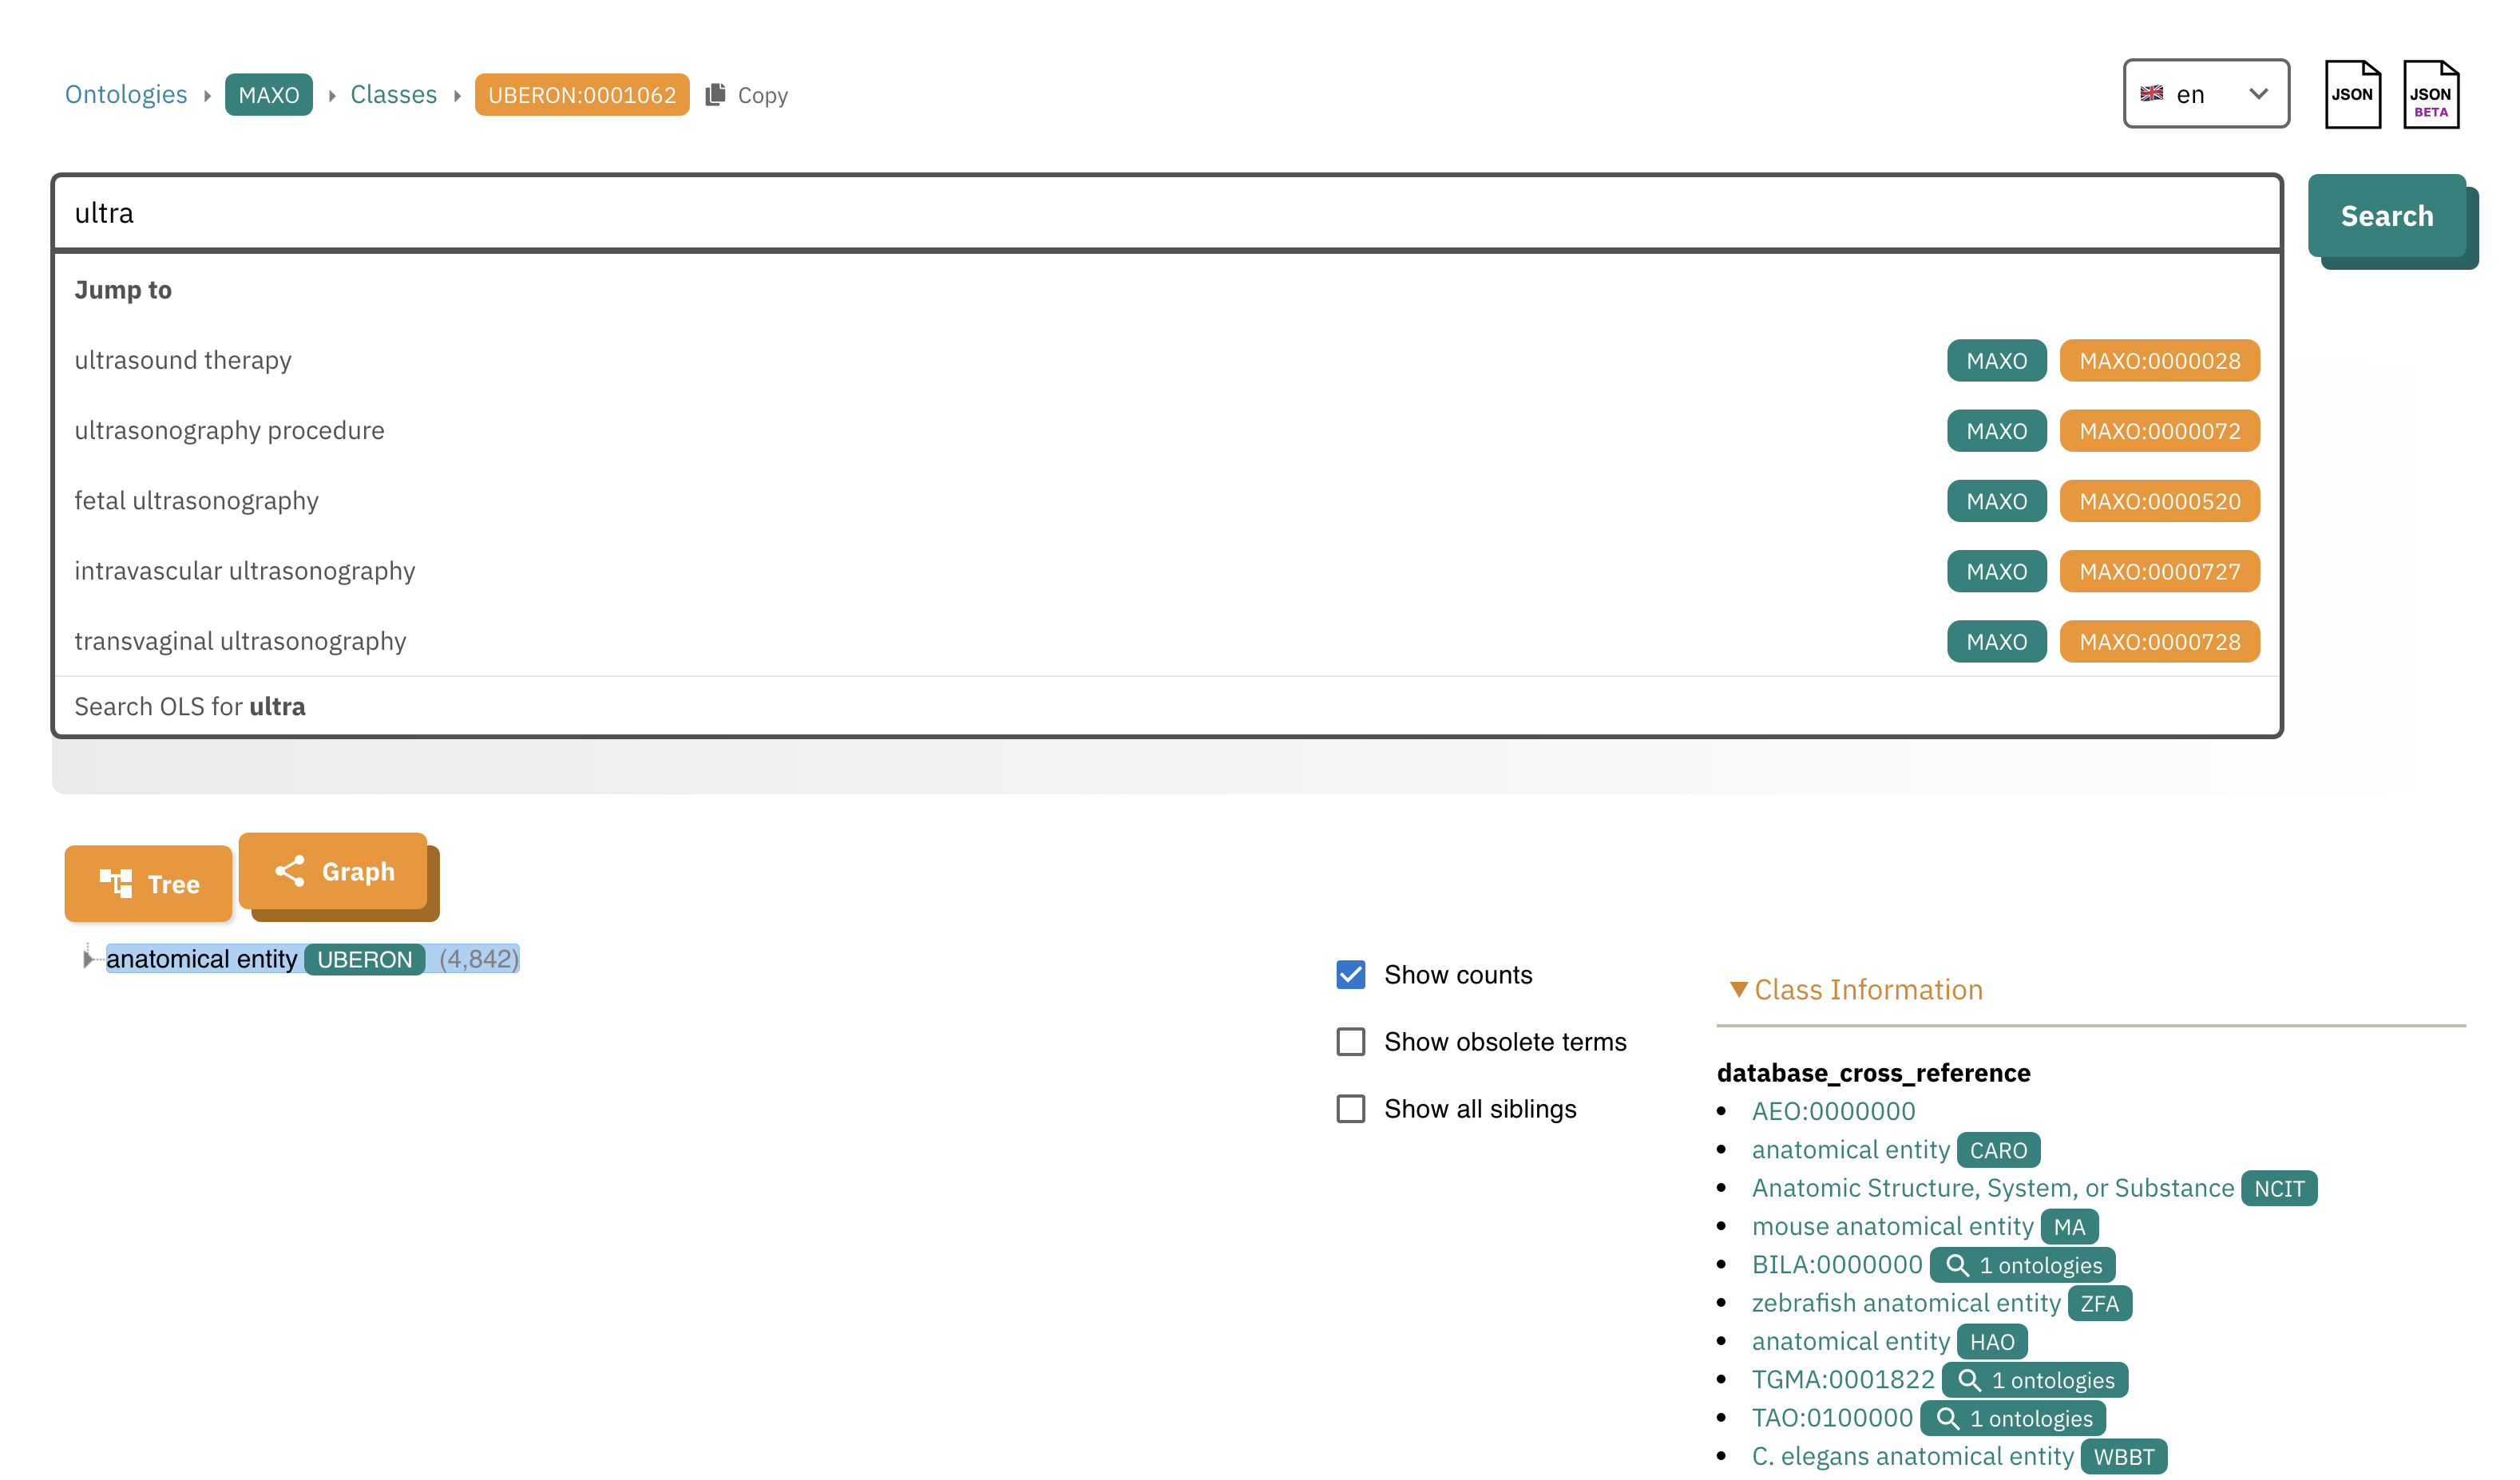This screenshot has height=1480, width=2520.
Task: Open the AEO:0000000 cross-reference link
Action: 1832,1110
